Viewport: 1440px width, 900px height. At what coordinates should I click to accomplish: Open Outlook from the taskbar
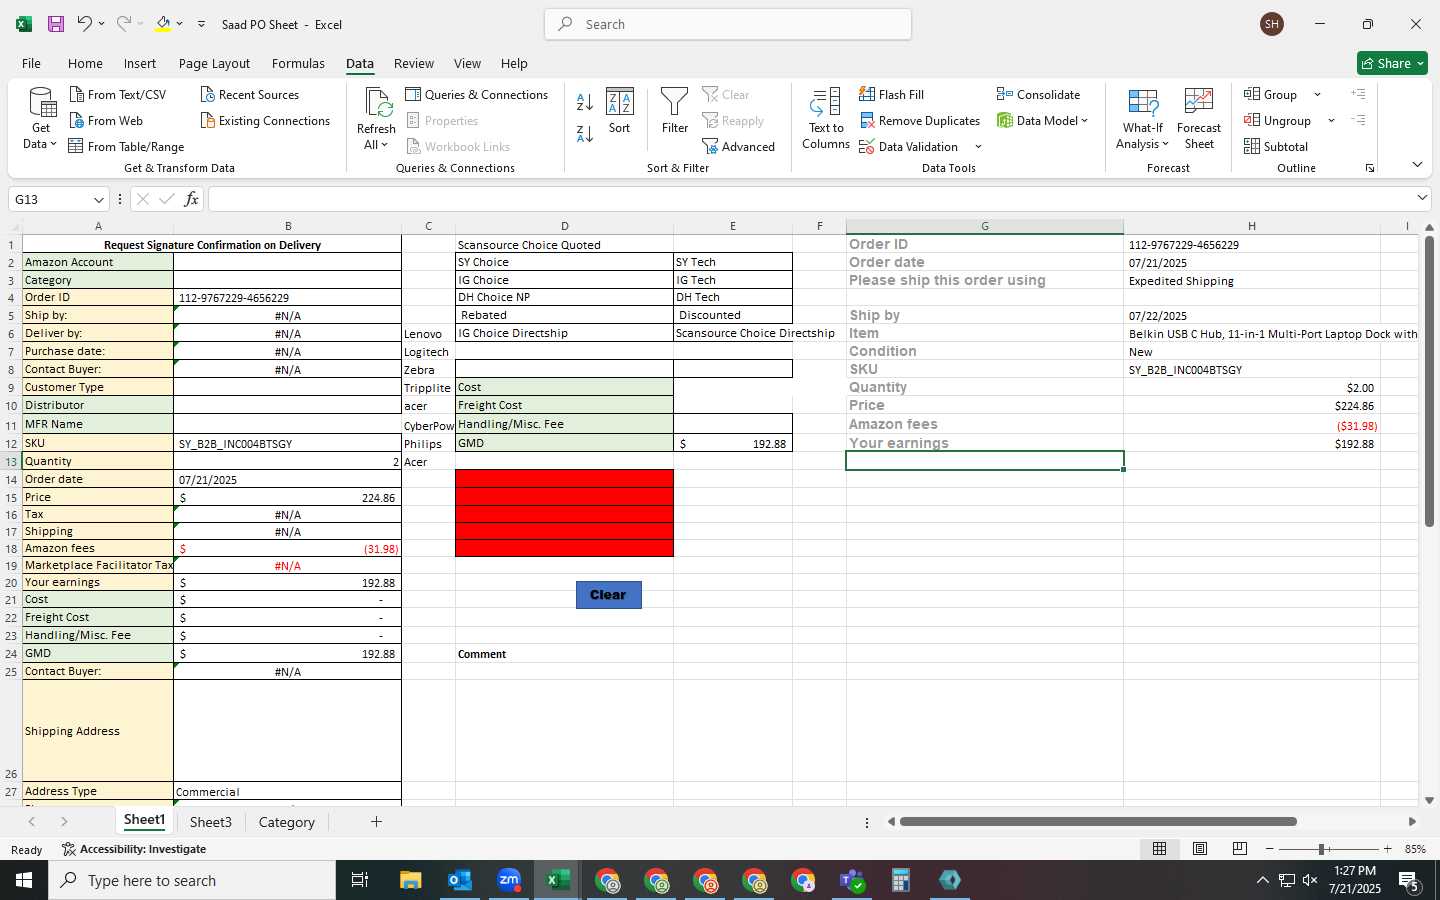click(x=460, y=880)
